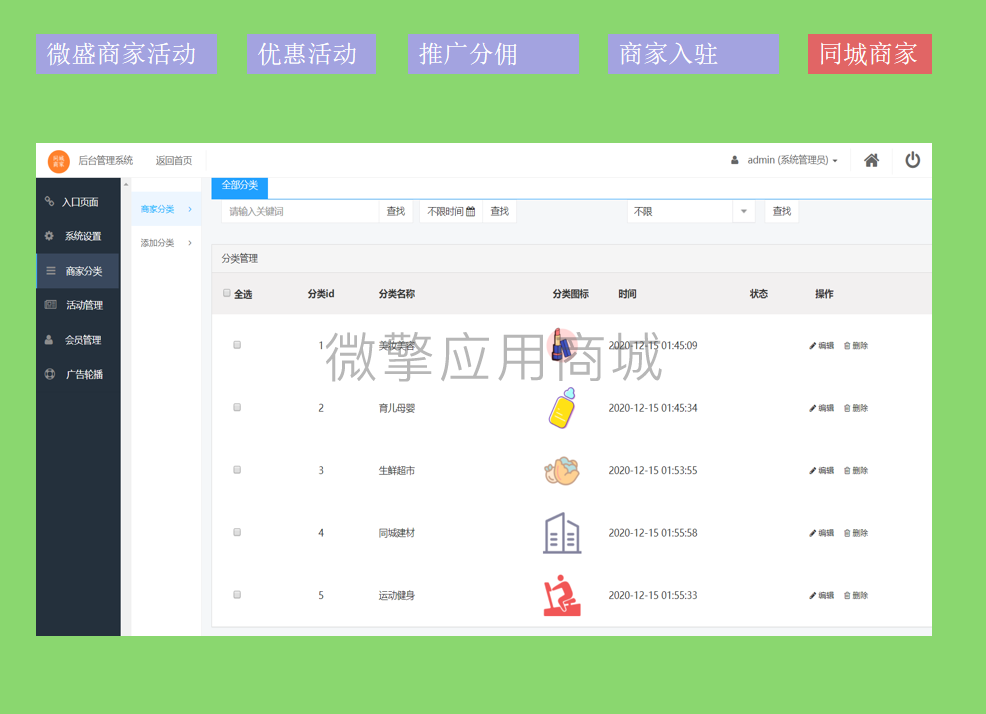Viewport: 986px width, 714px height.
Task: Click the 推广分佣 banner button
Action: (493, 54)
